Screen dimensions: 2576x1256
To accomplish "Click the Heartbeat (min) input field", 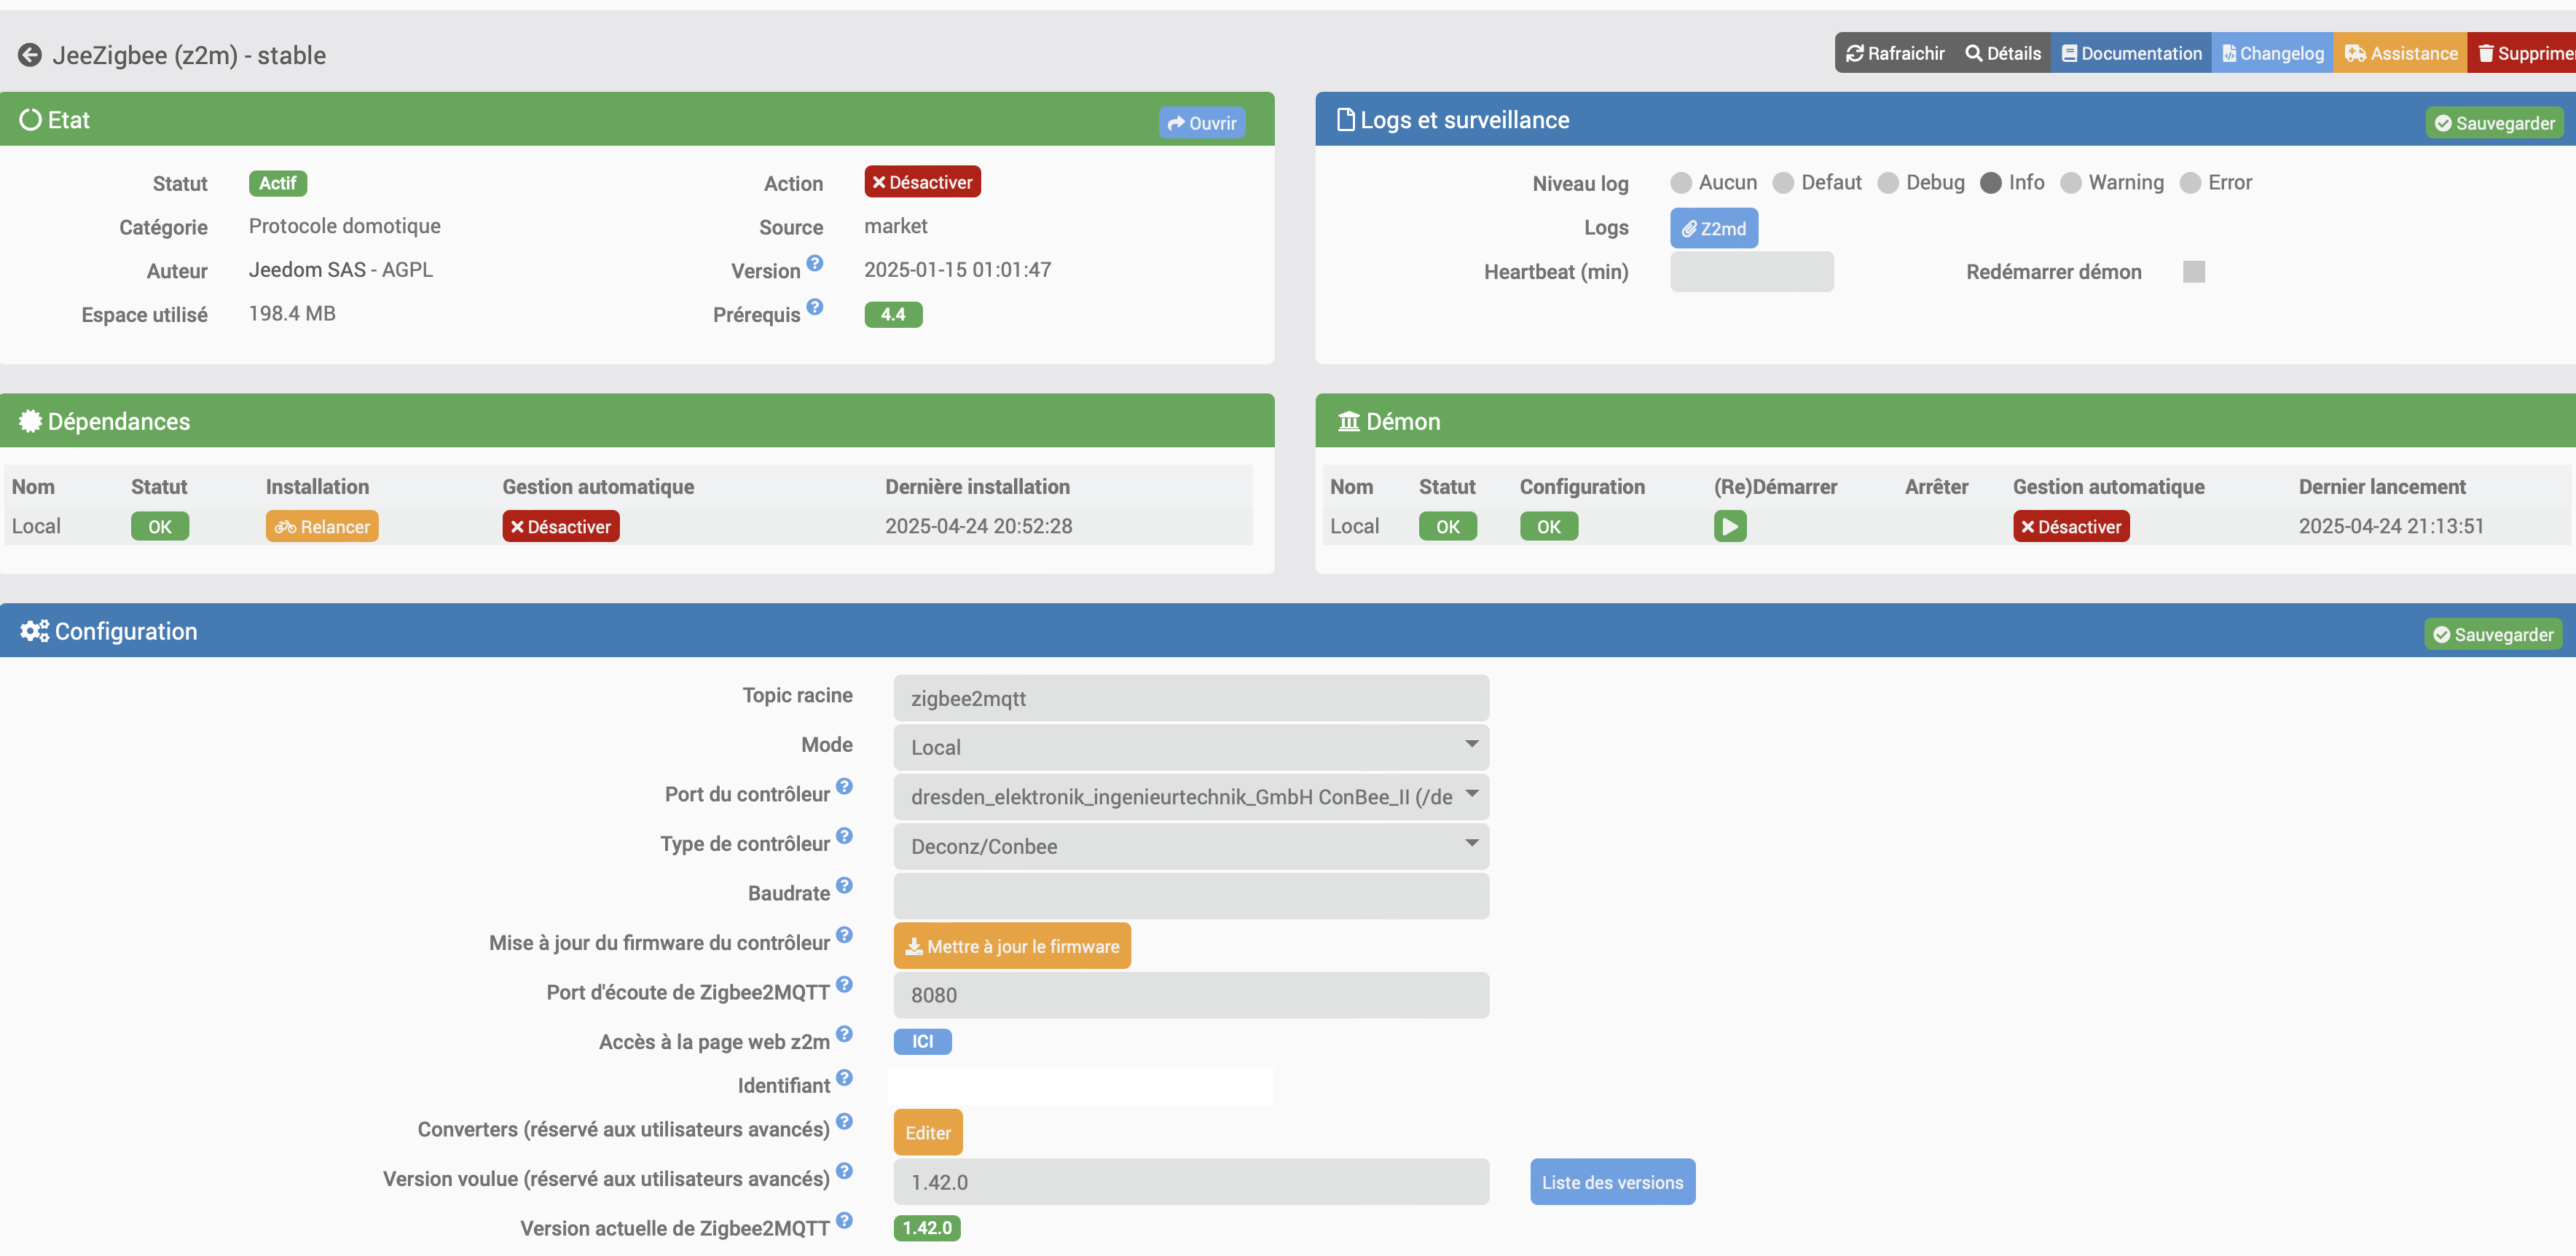I will click(1751, 272).
